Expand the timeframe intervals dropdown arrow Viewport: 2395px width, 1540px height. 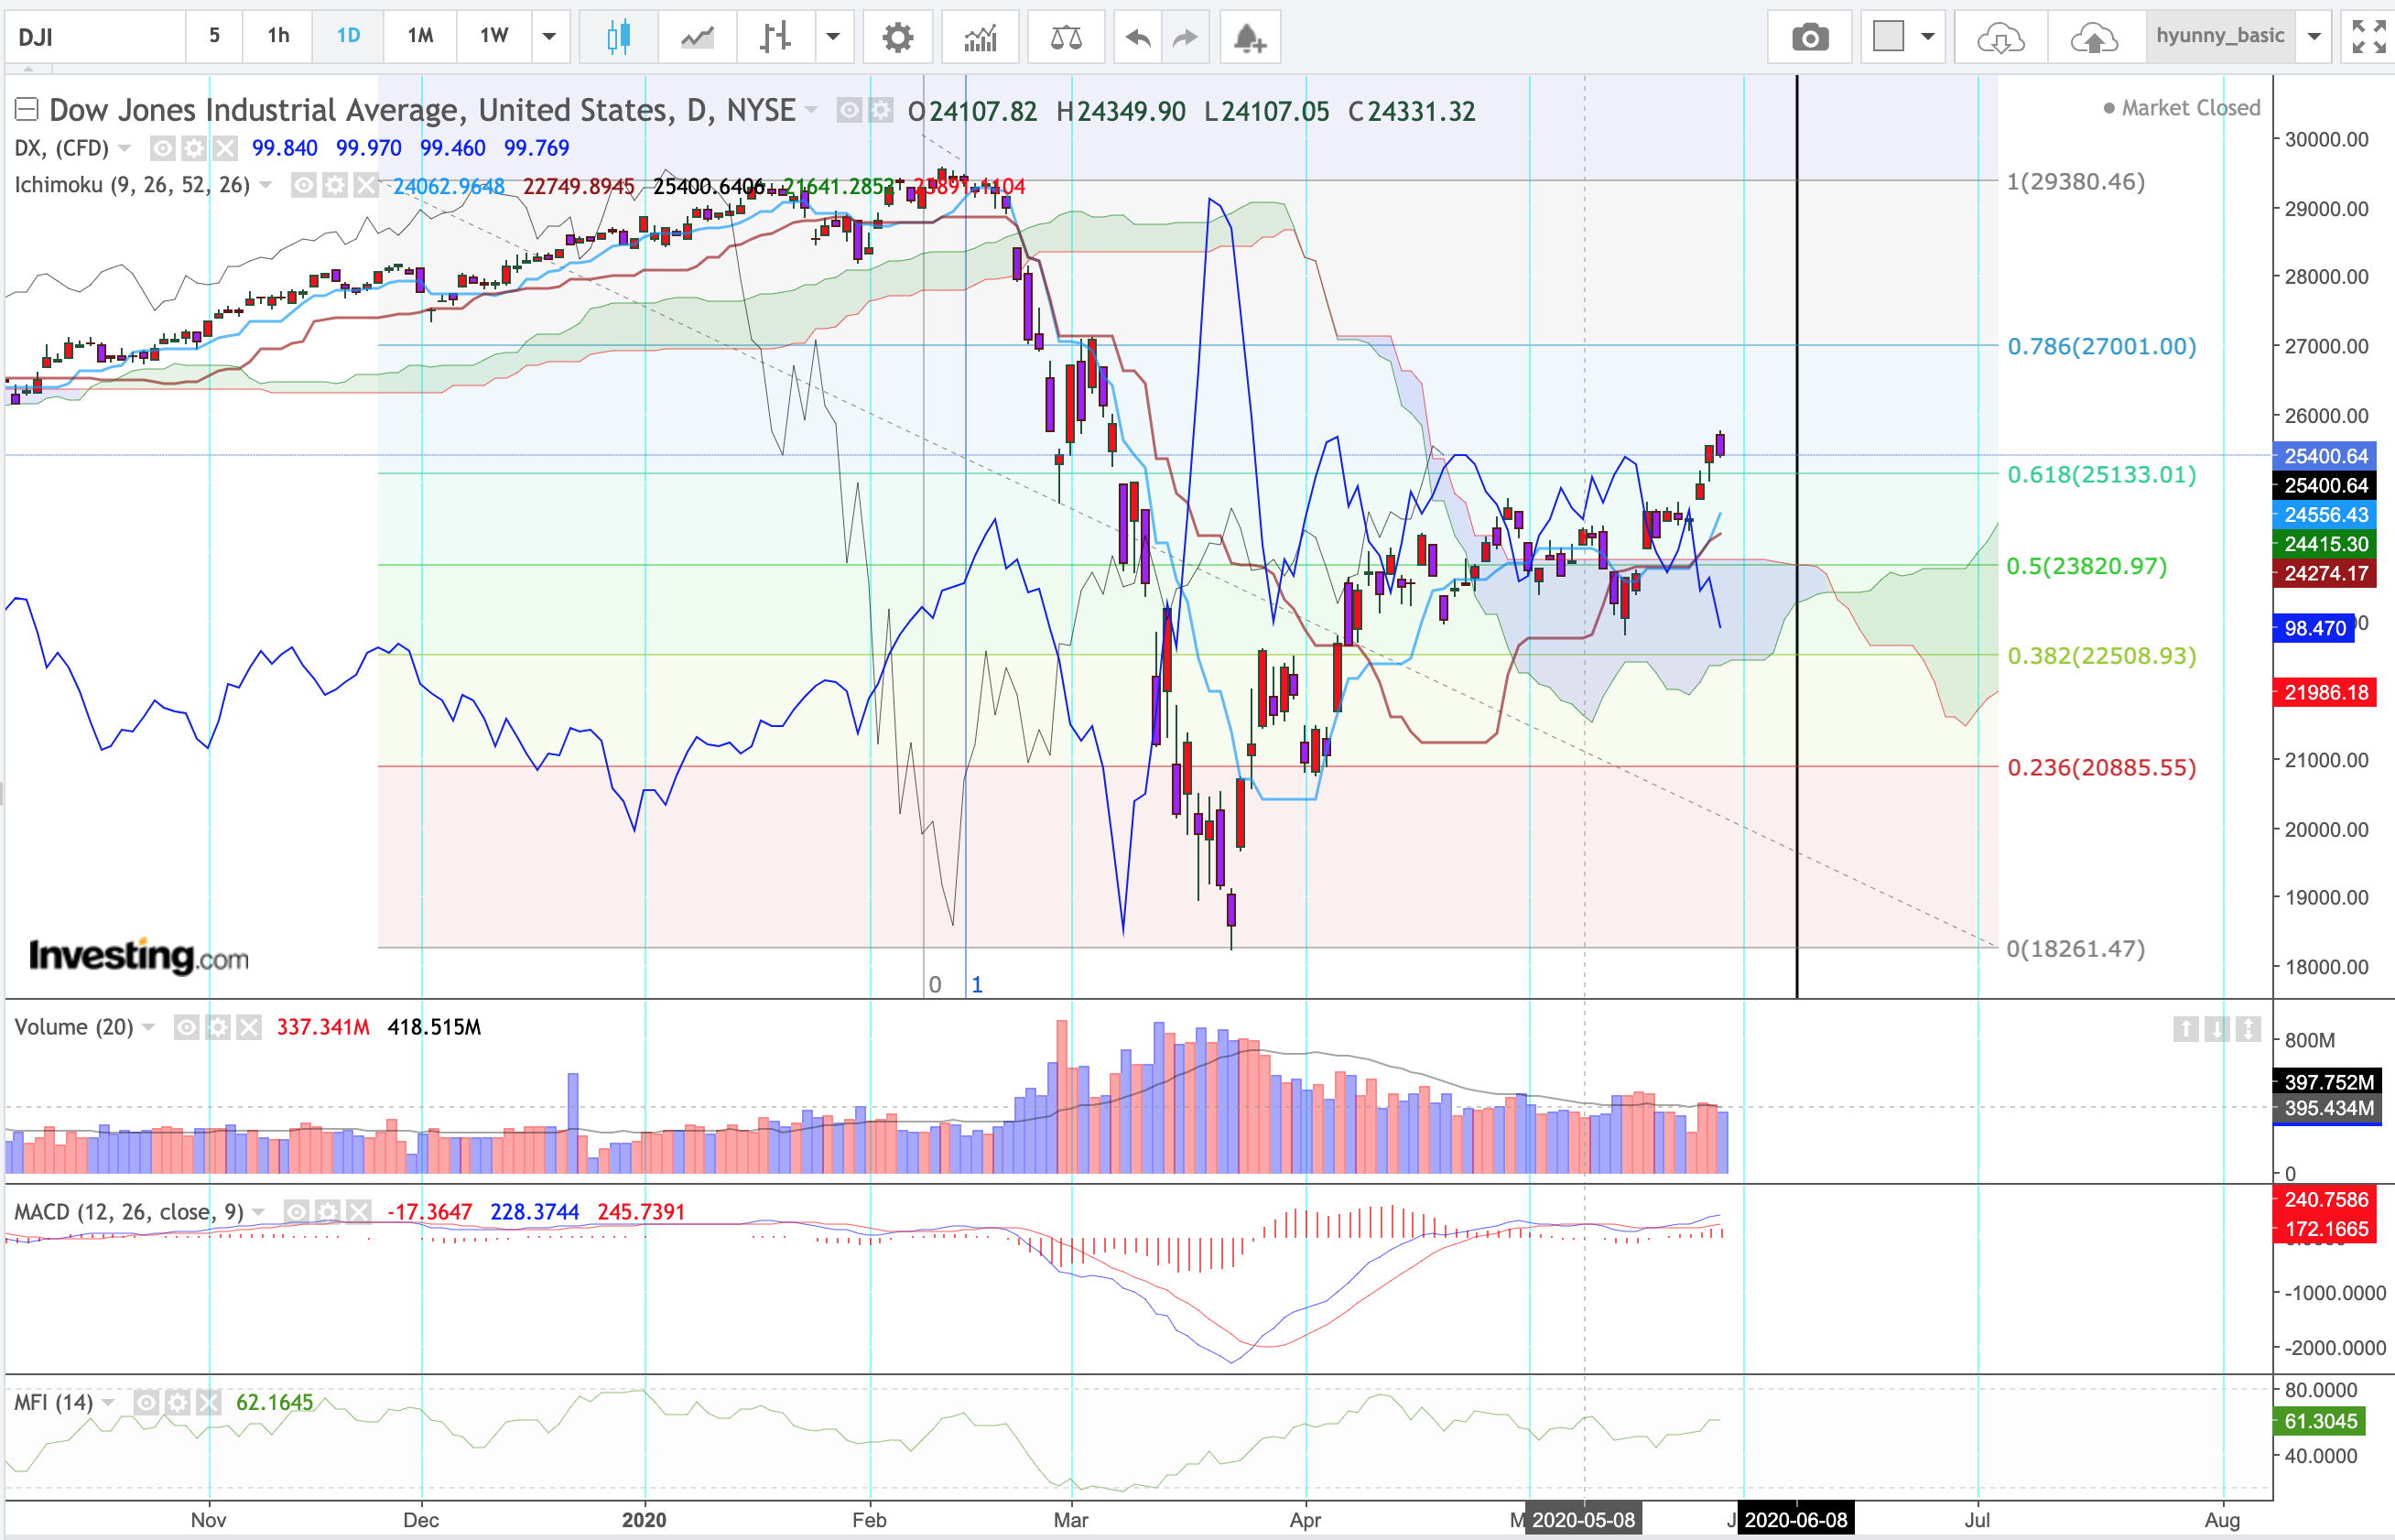click(549, 37)
